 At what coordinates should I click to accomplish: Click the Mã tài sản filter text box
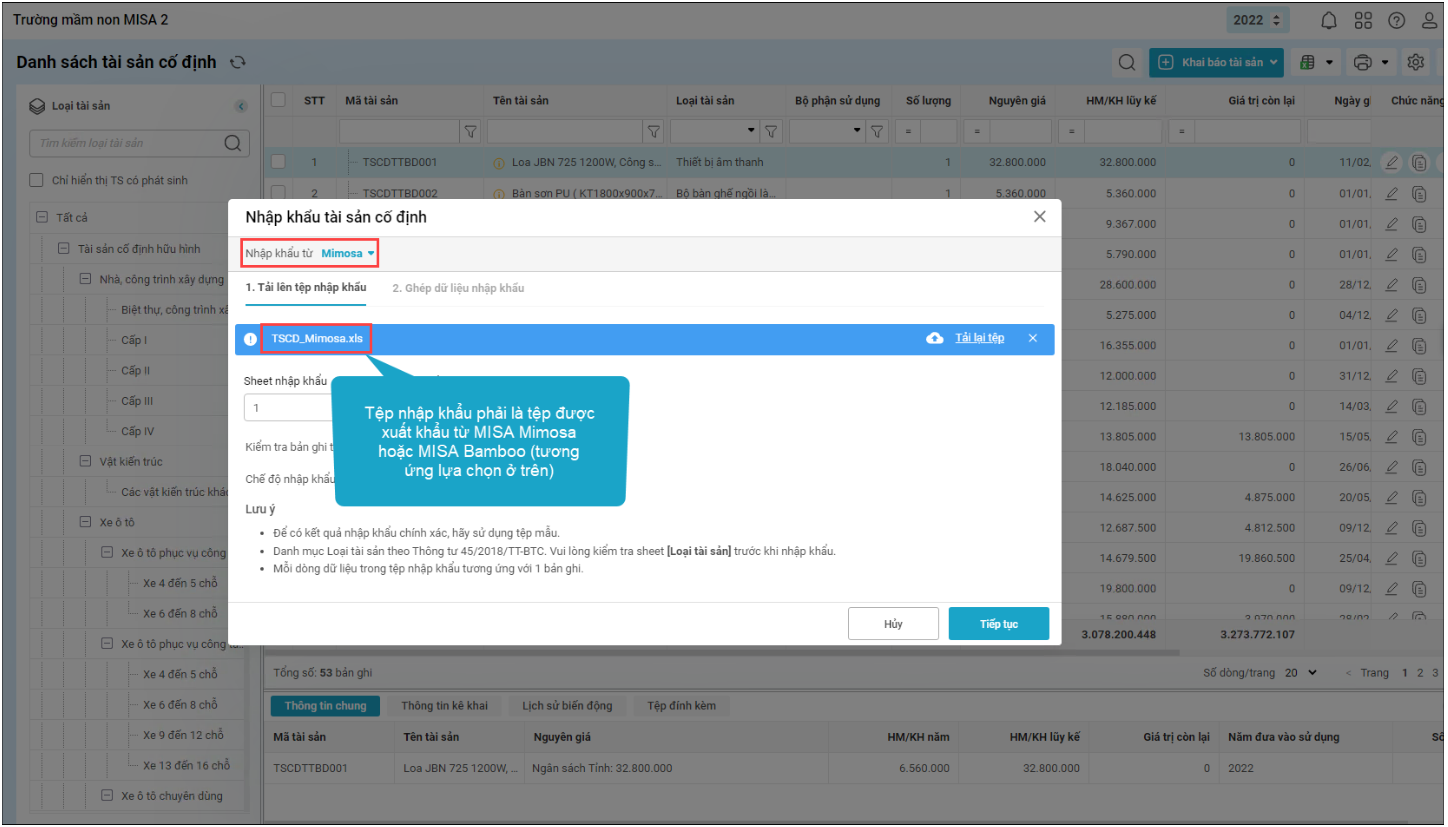pyautogui.click(x=400, y=131)
